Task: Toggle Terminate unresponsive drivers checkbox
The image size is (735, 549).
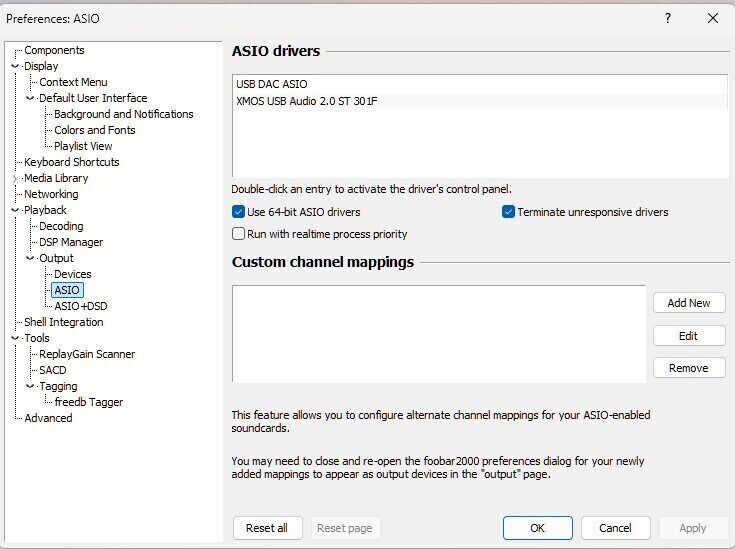Action: pos(508,212)
